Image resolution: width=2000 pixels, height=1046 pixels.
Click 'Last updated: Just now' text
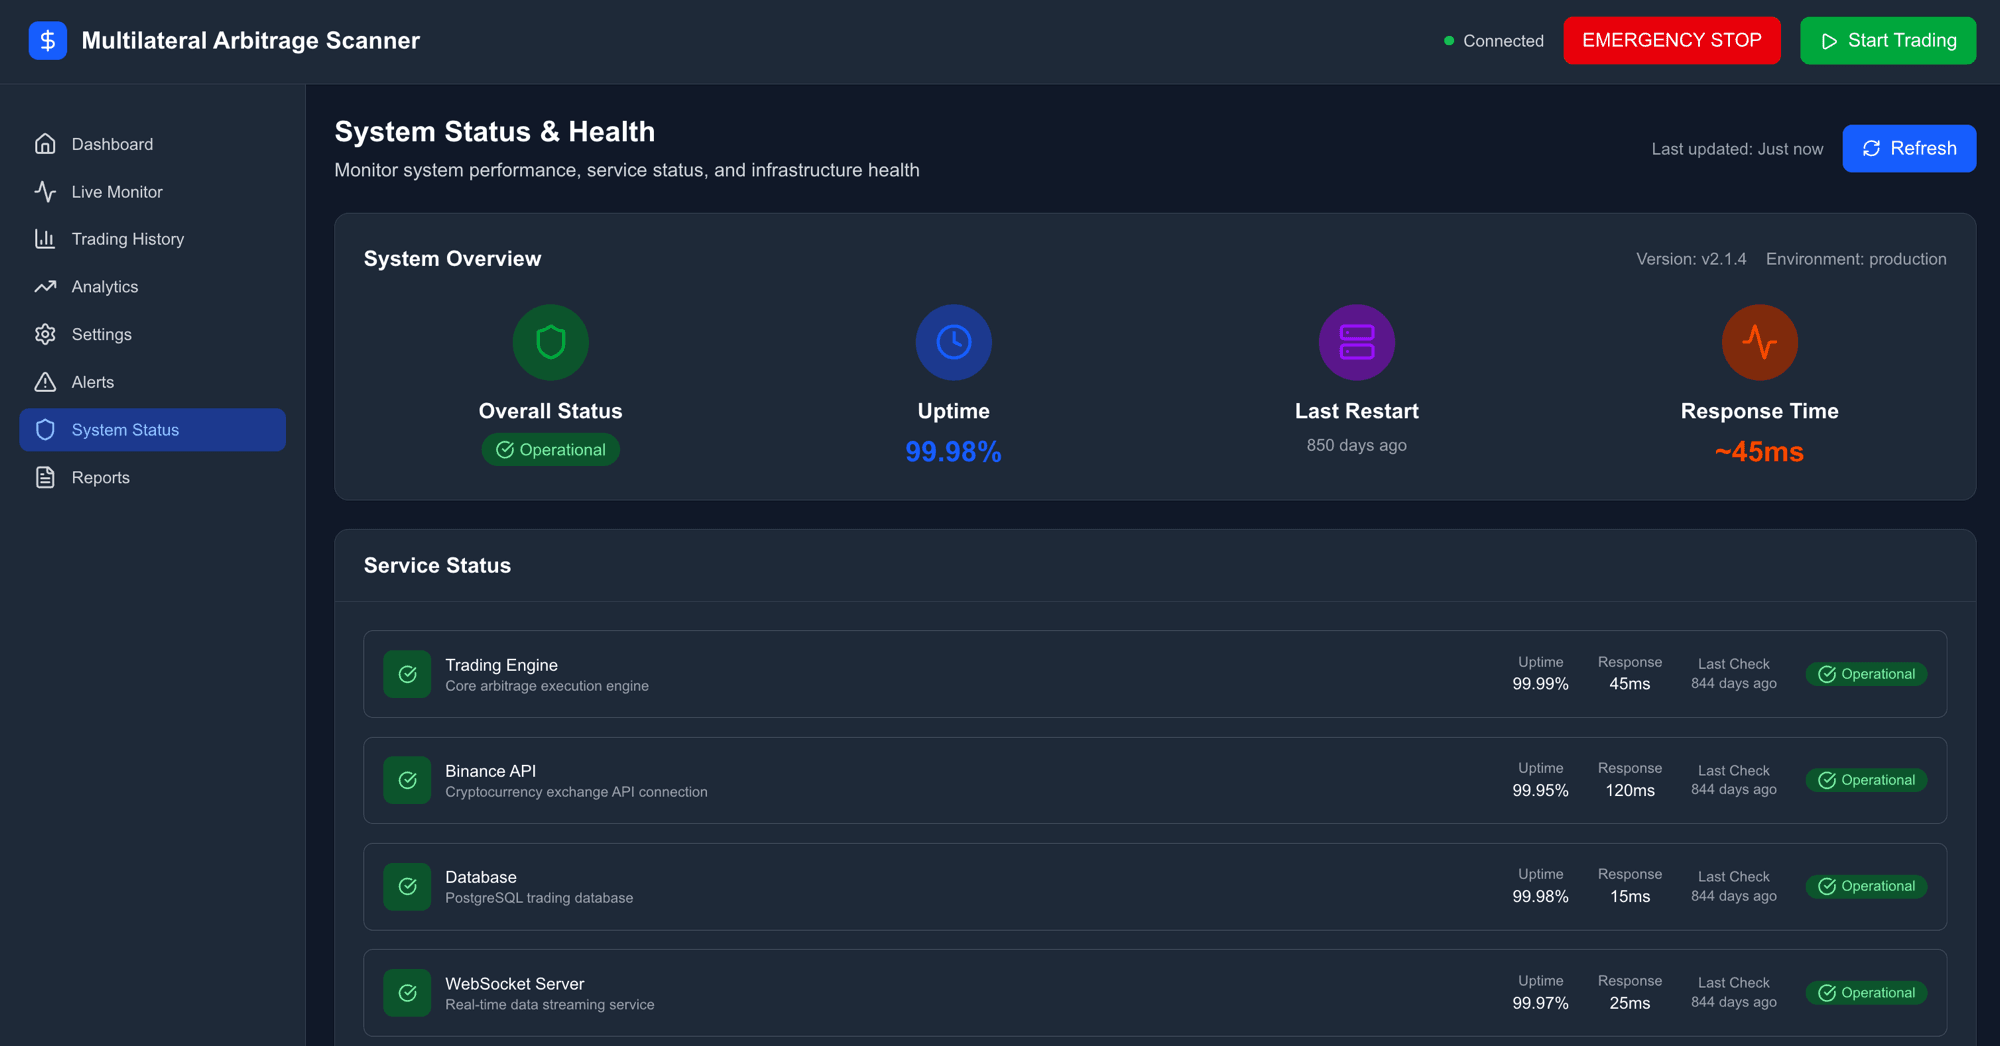[1737, 149]
